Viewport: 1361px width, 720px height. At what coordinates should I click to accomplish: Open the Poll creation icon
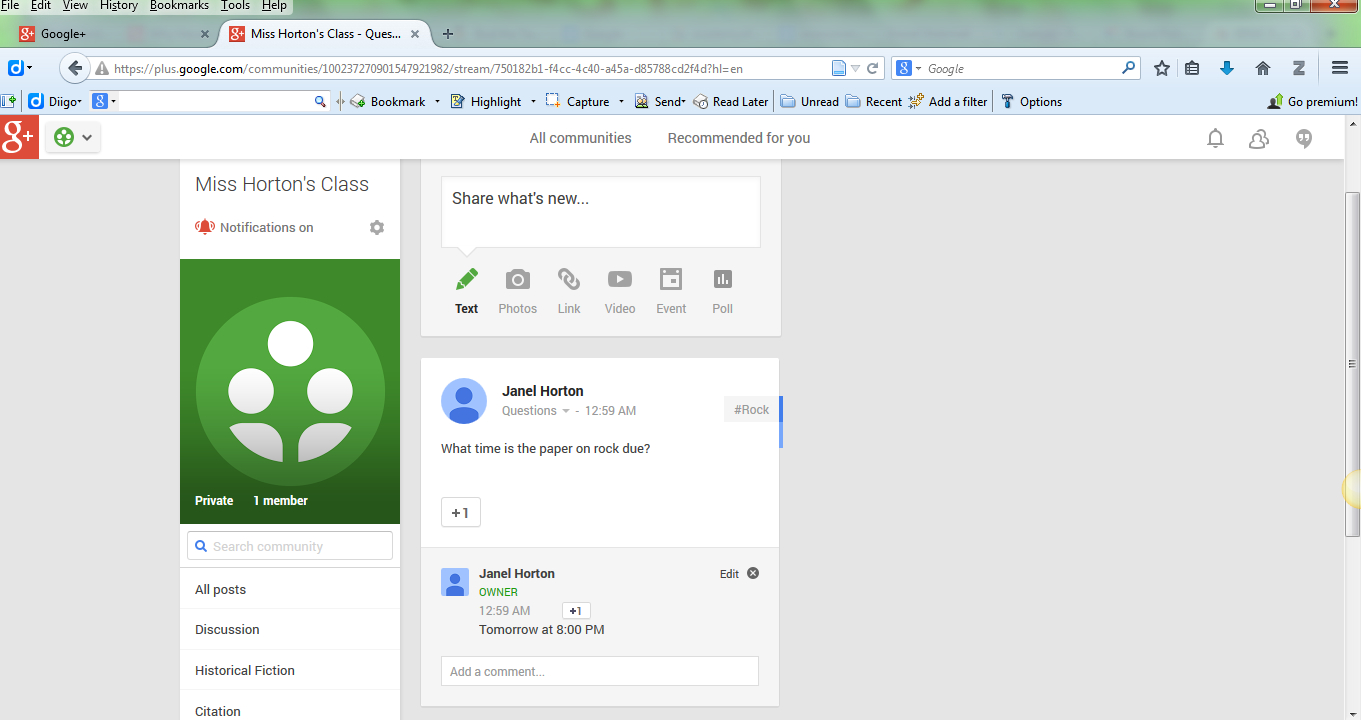tap(722, 280)
